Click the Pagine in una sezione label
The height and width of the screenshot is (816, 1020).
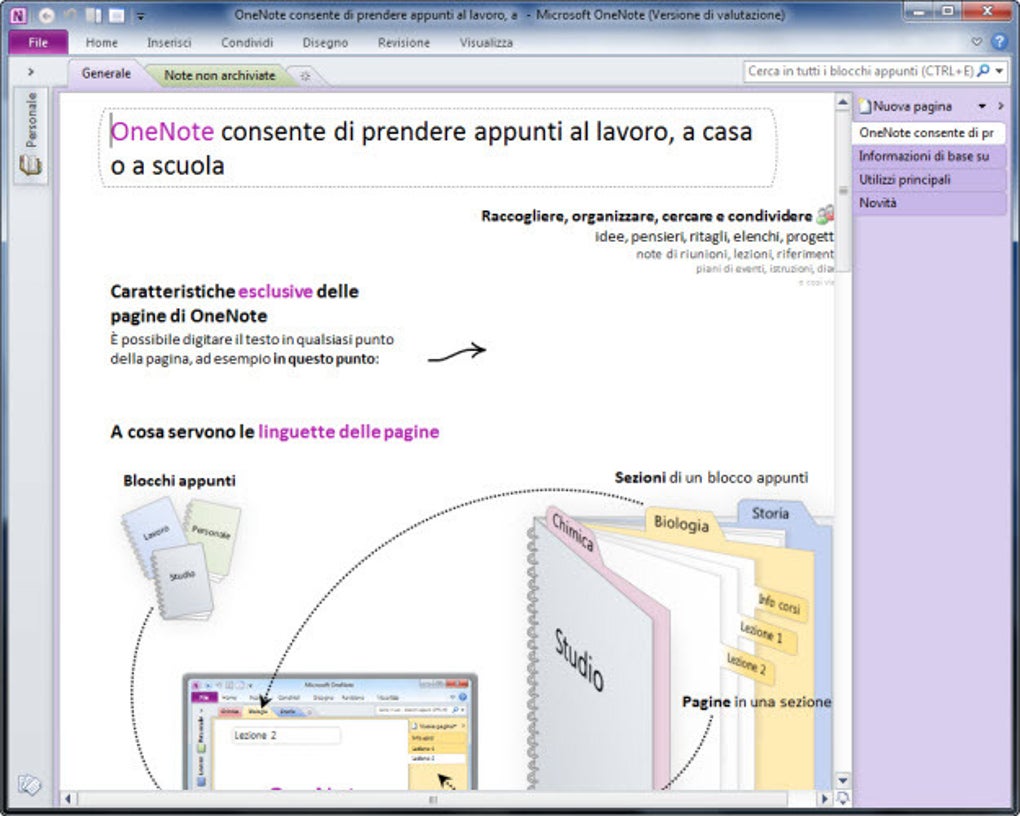756,701
